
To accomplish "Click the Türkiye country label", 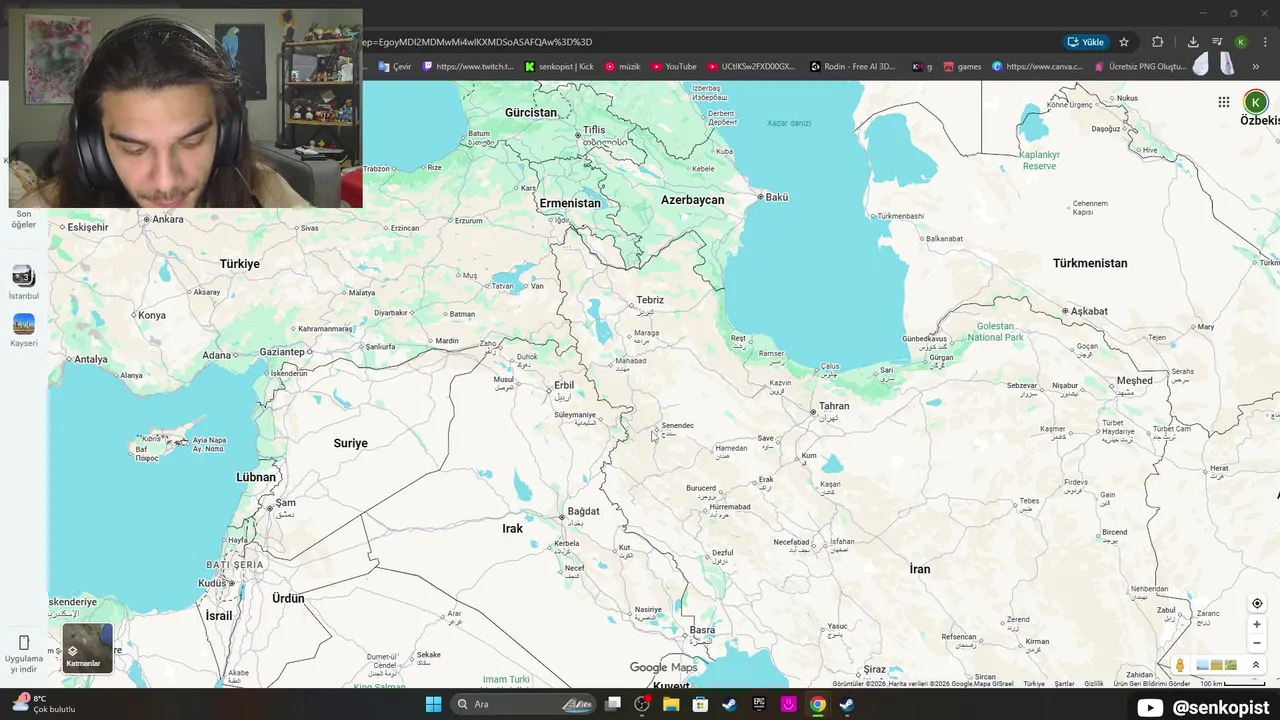I will [239, 264].
